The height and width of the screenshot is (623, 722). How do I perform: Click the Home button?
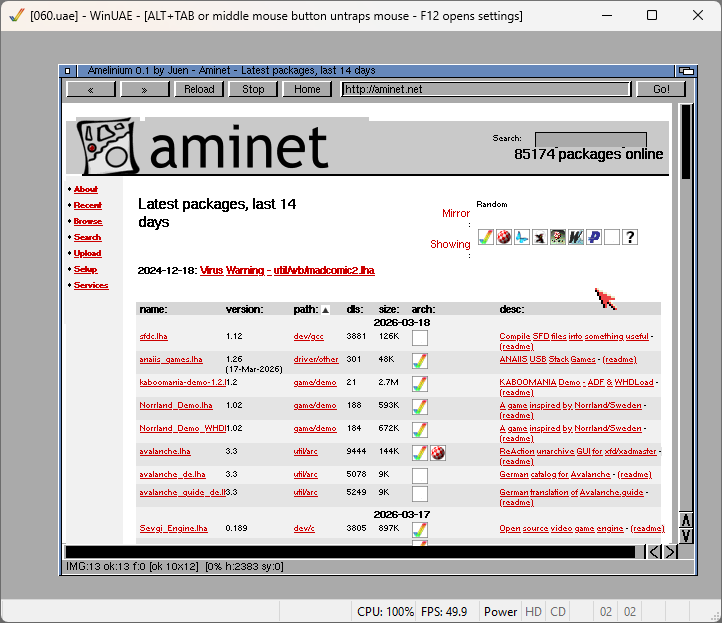(307, 89)
